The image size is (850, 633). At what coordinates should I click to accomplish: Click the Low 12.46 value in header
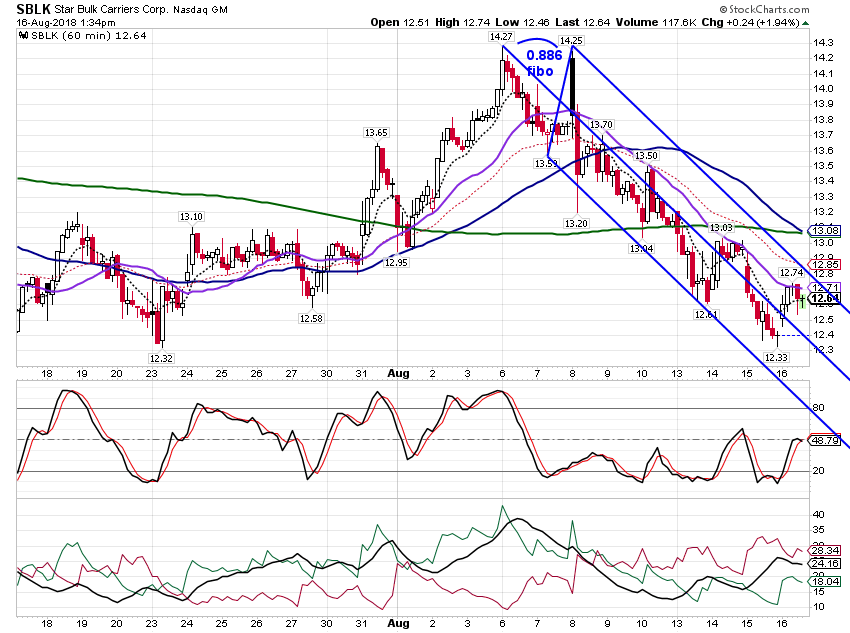[x=523, y=22]
